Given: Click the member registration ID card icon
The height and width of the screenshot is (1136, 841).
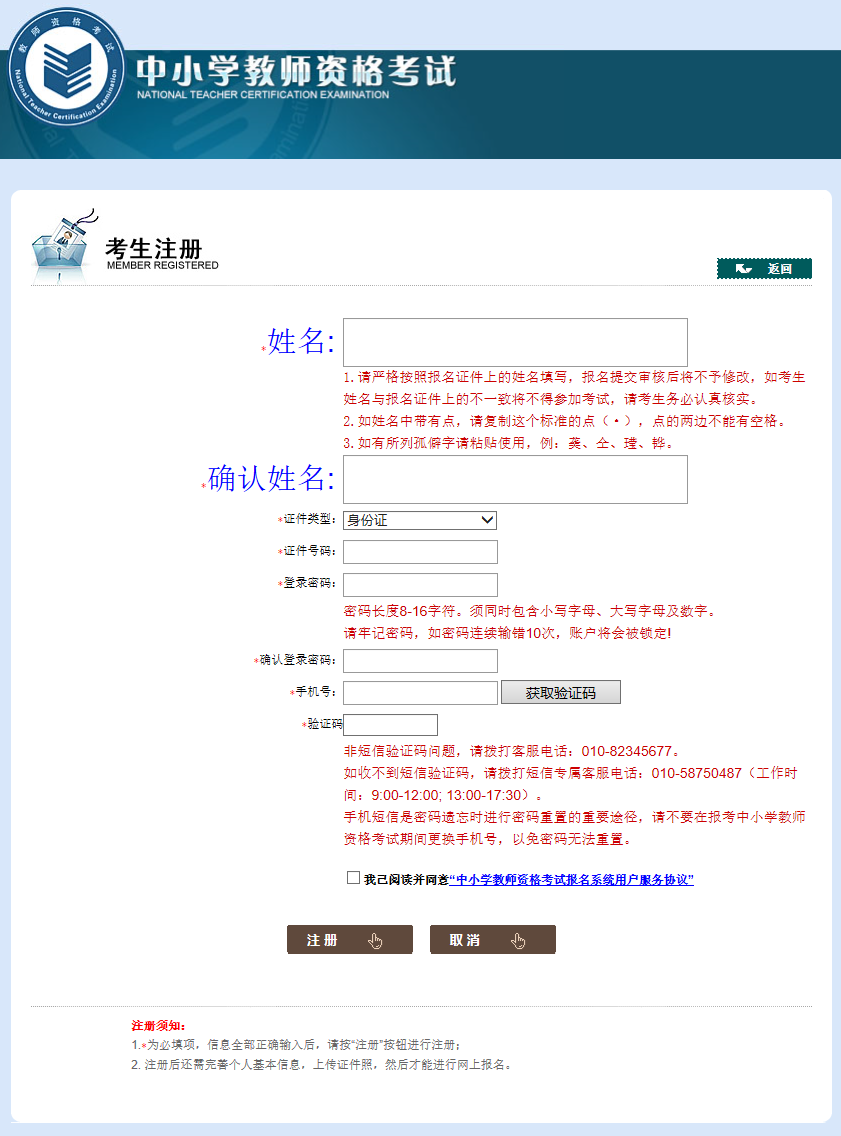Looking at the screenshot, I should [63, 245].
